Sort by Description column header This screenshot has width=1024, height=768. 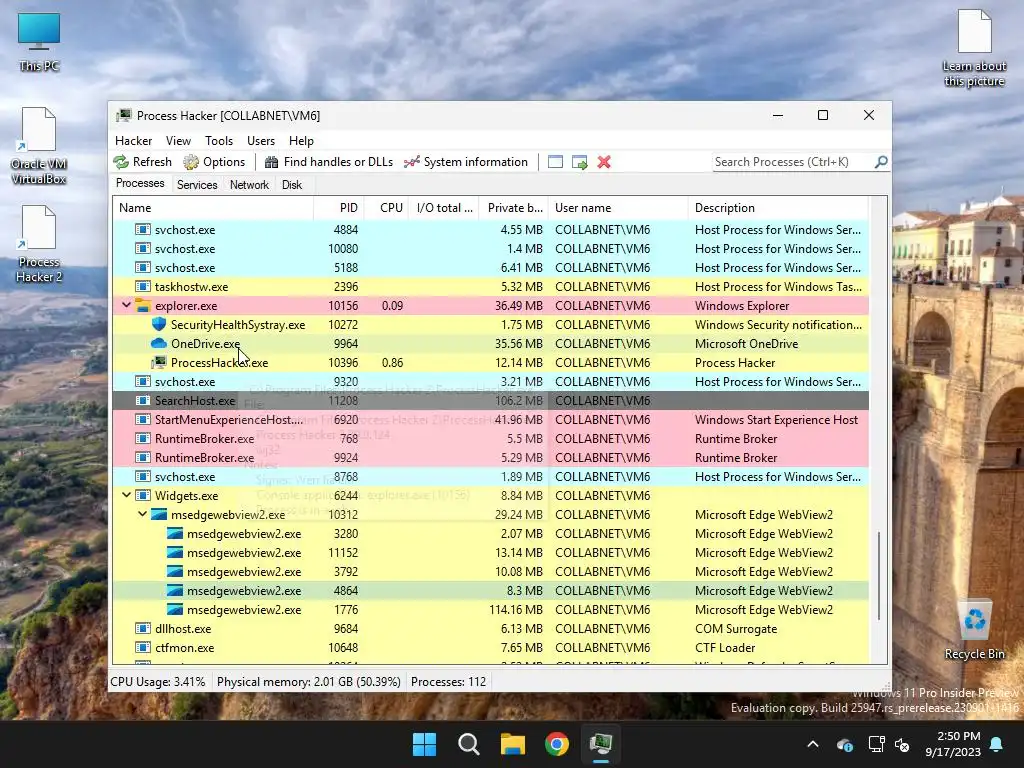778,208
